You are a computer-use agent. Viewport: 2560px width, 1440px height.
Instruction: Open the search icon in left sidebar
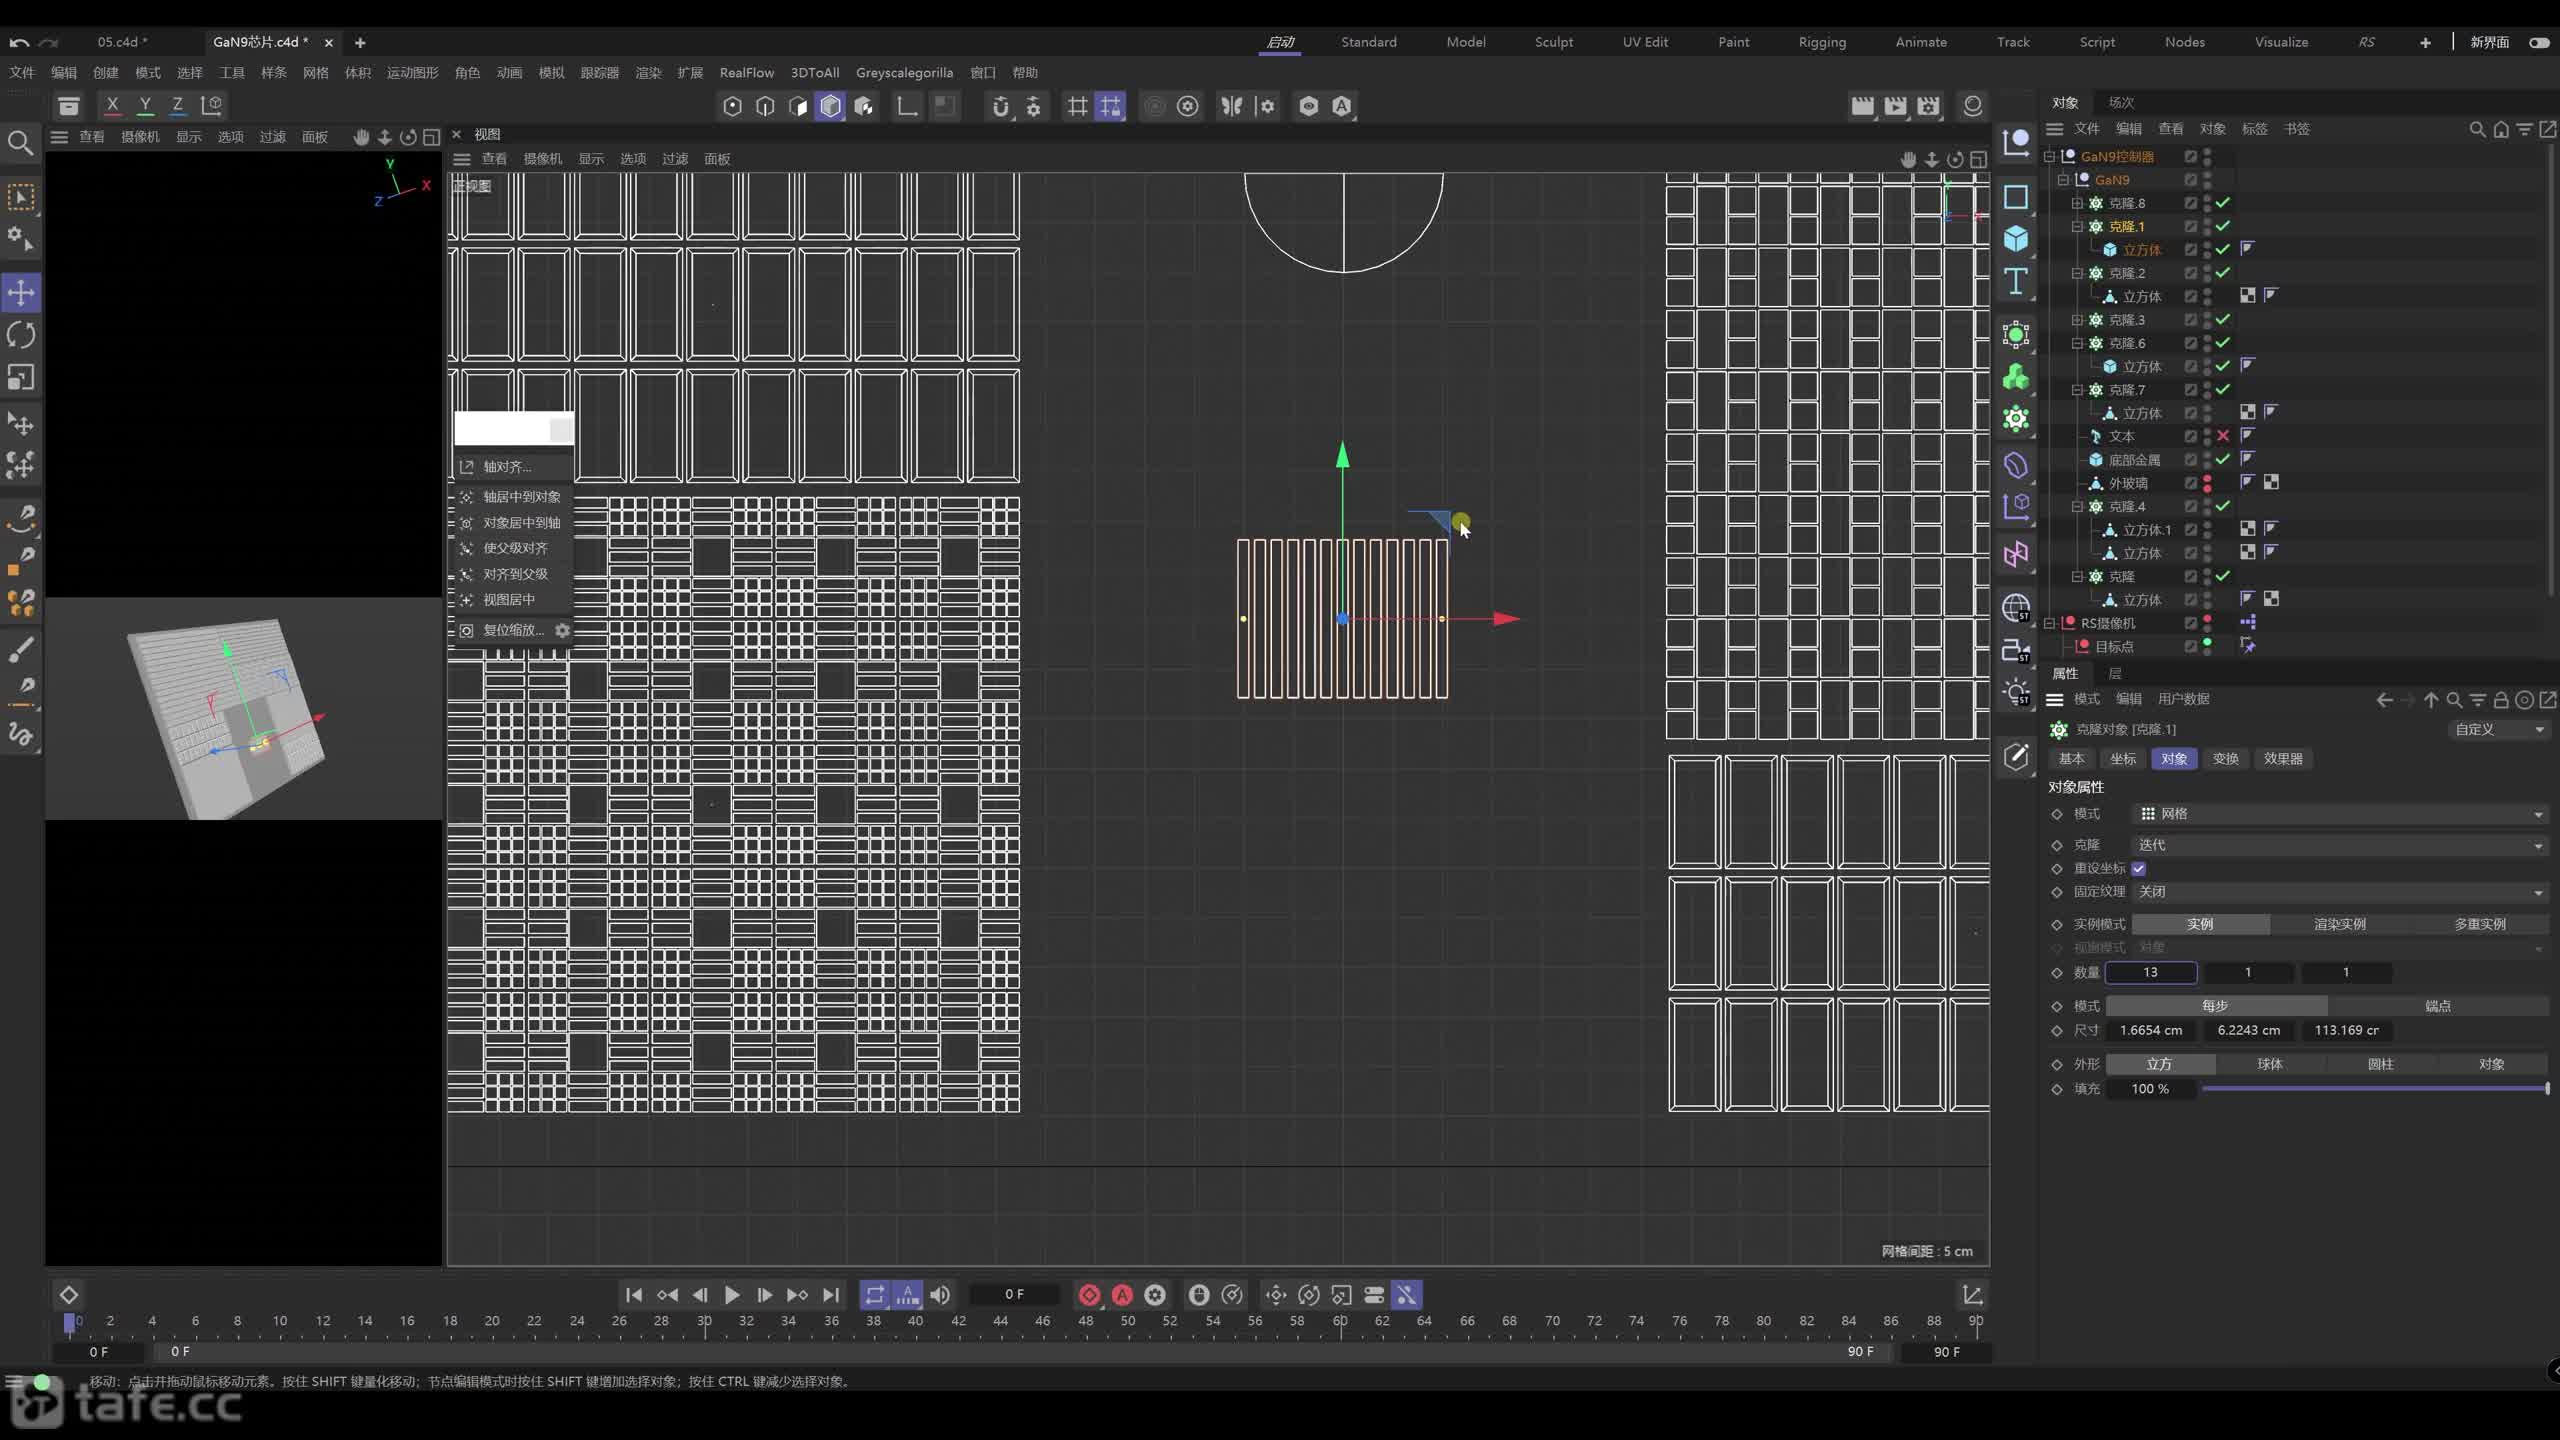click(x=20, y=143)
